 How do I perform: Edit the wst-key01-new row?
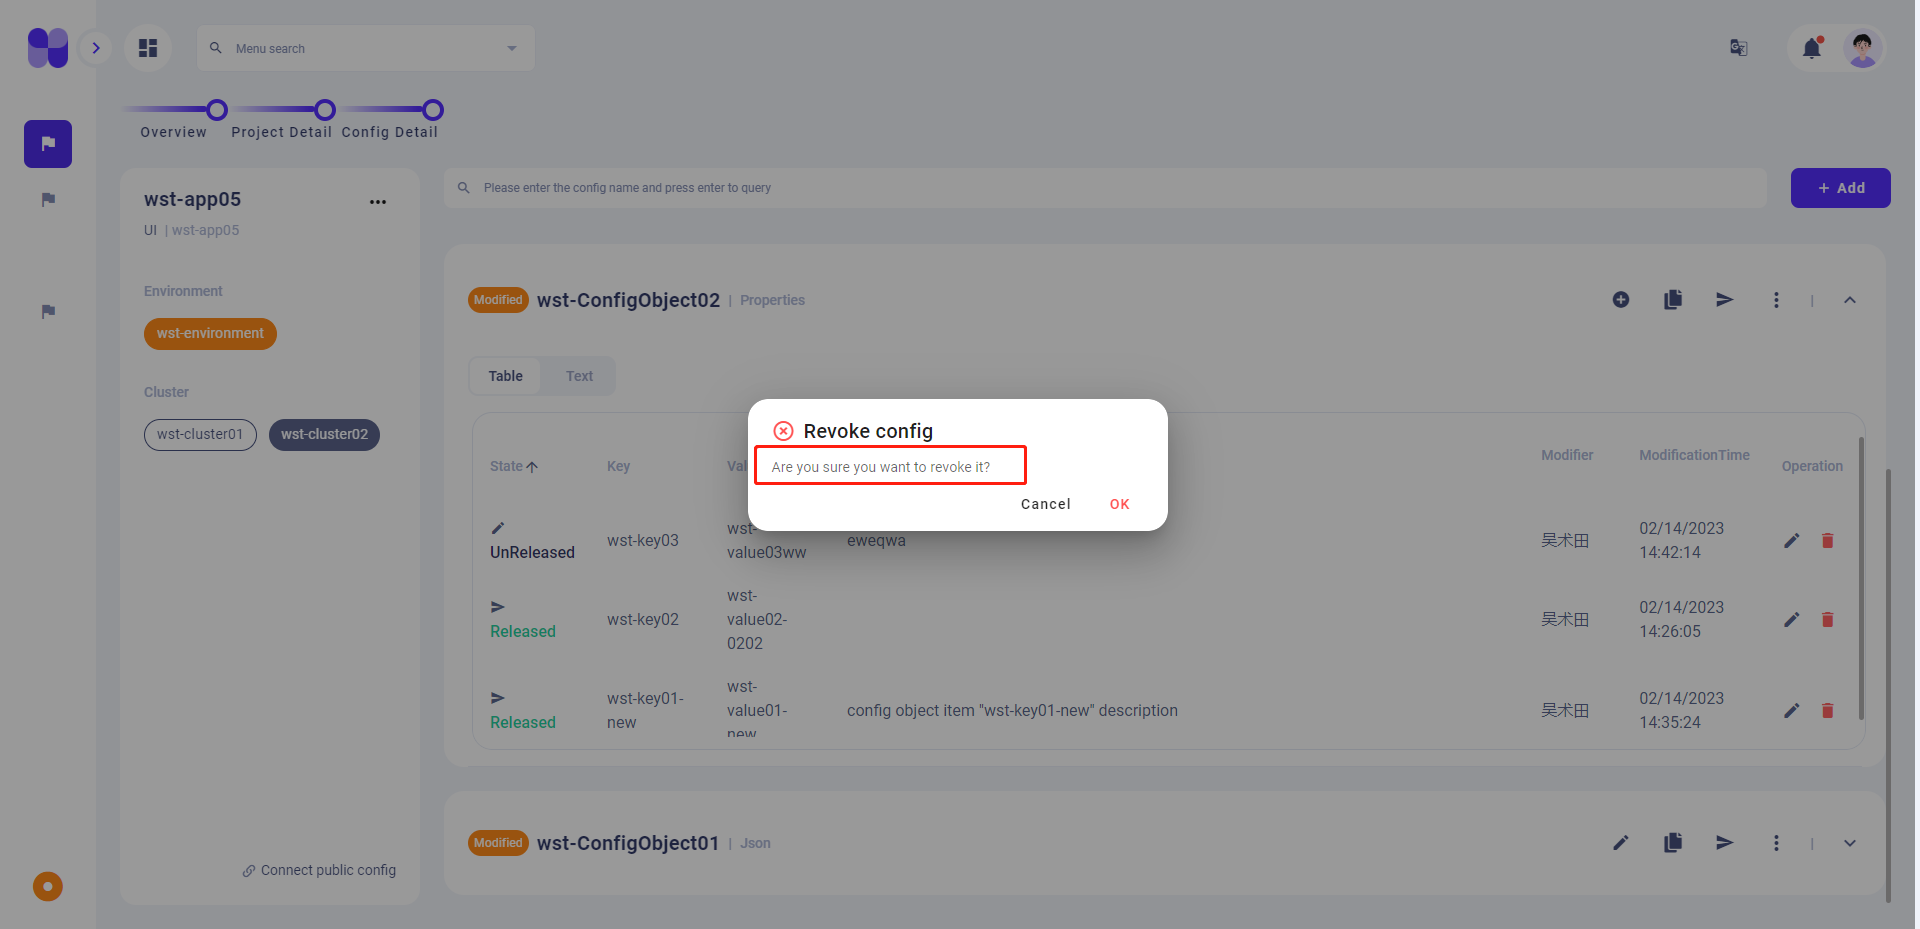click(x=1792, y=711)
